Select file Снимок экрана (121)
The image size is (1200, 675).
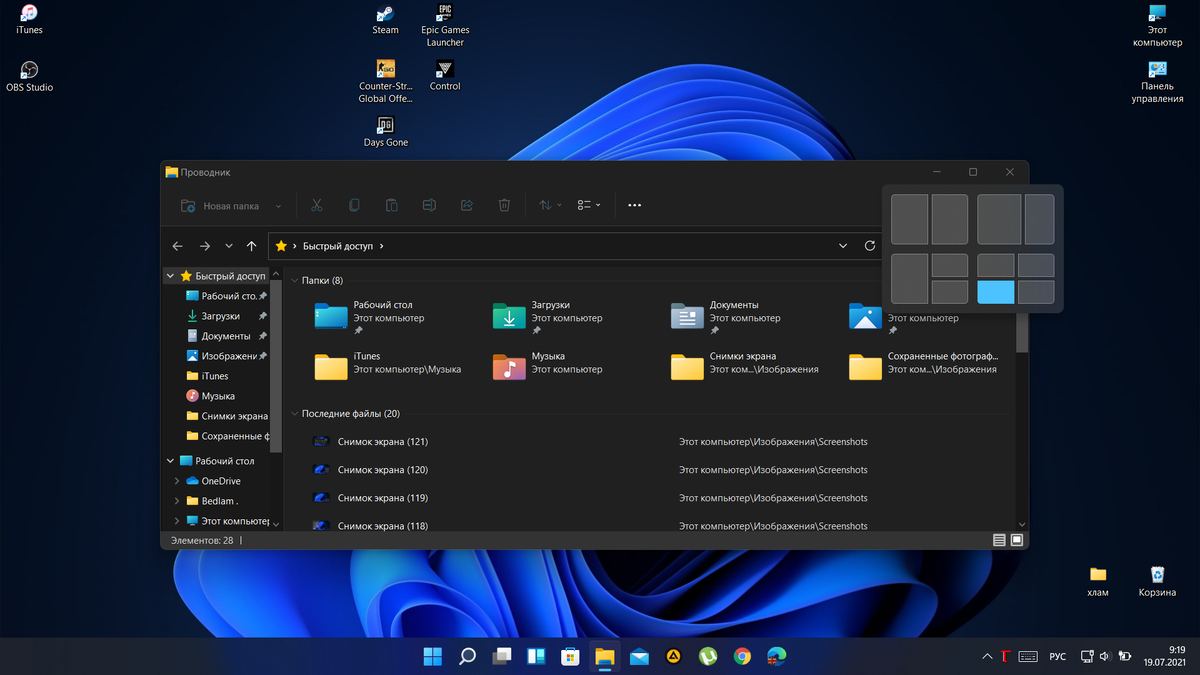pos(382,442)
